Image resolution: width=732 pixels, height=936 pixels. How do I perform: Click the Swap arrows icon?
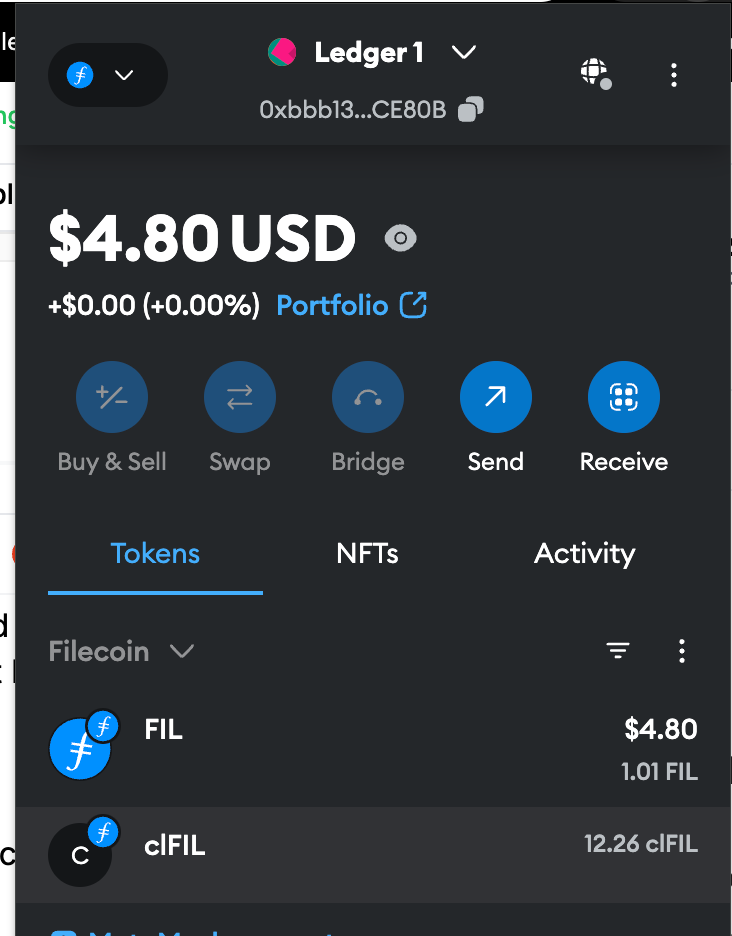239,397
